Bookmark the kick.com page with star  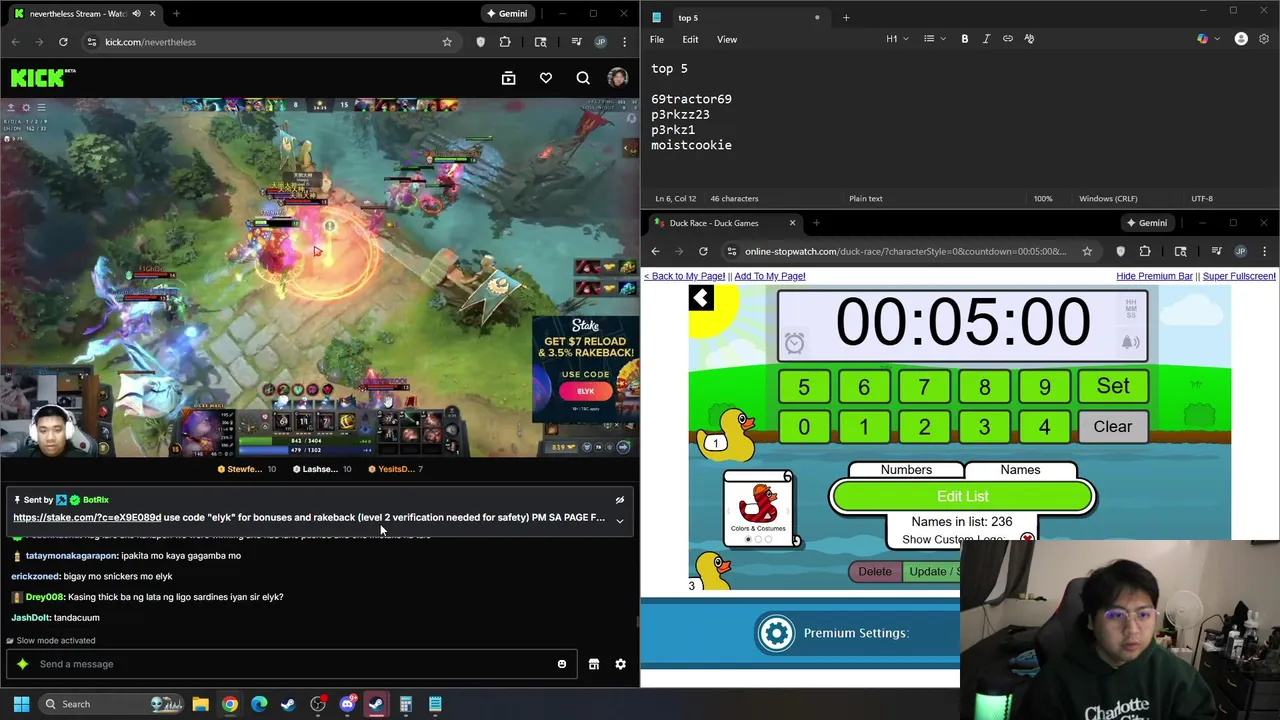click(447, 42)
